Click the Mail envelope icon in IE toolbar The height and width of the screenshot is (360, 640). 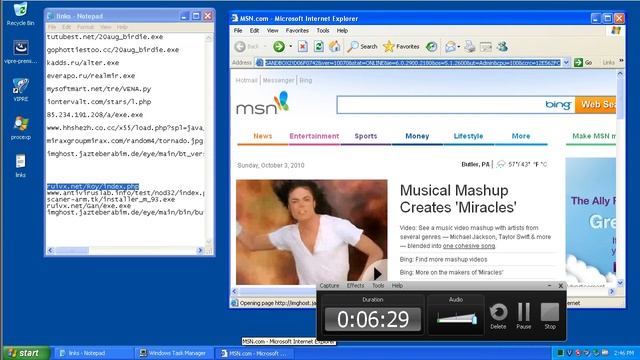(x=450, y=47)
